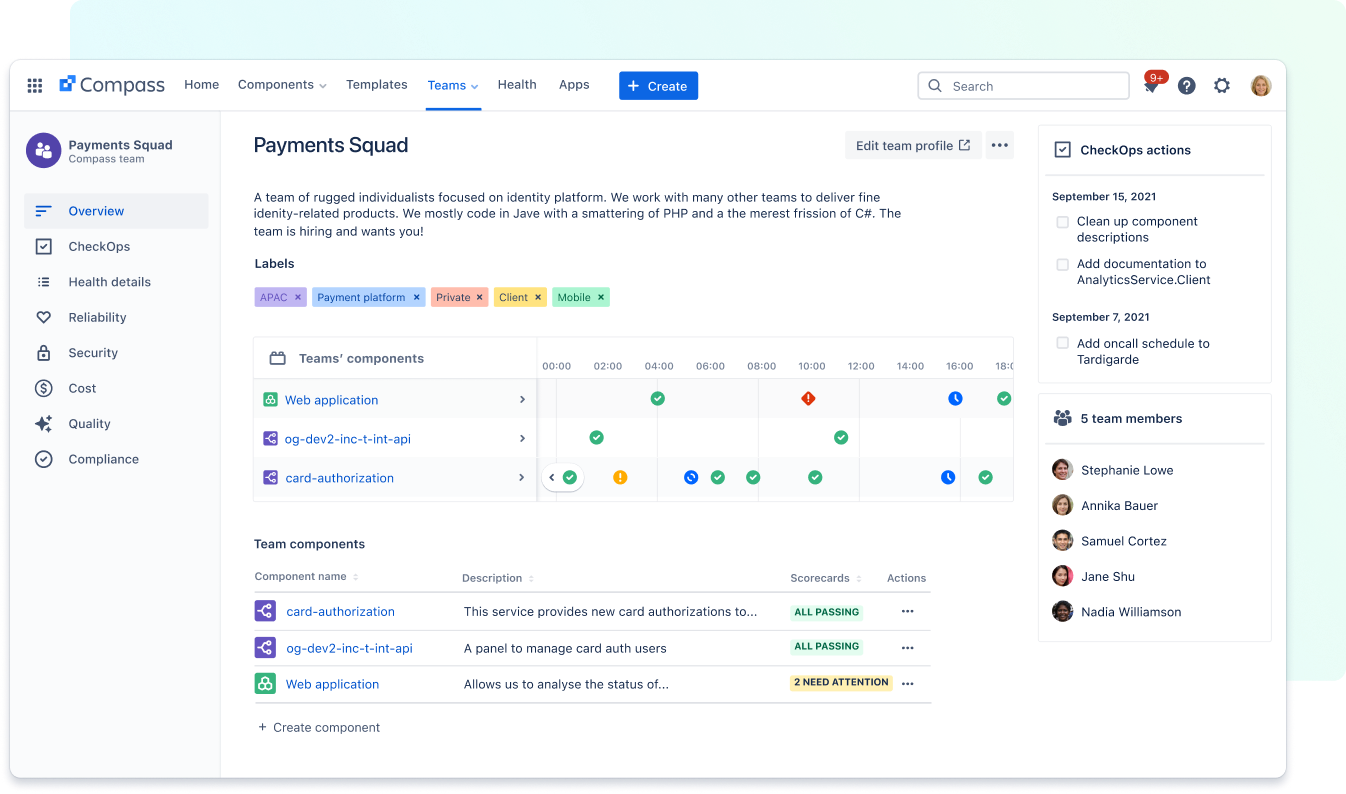Open notifications bell with 9+ badge
1346x794 pixels.
[x=1150, y=85]
